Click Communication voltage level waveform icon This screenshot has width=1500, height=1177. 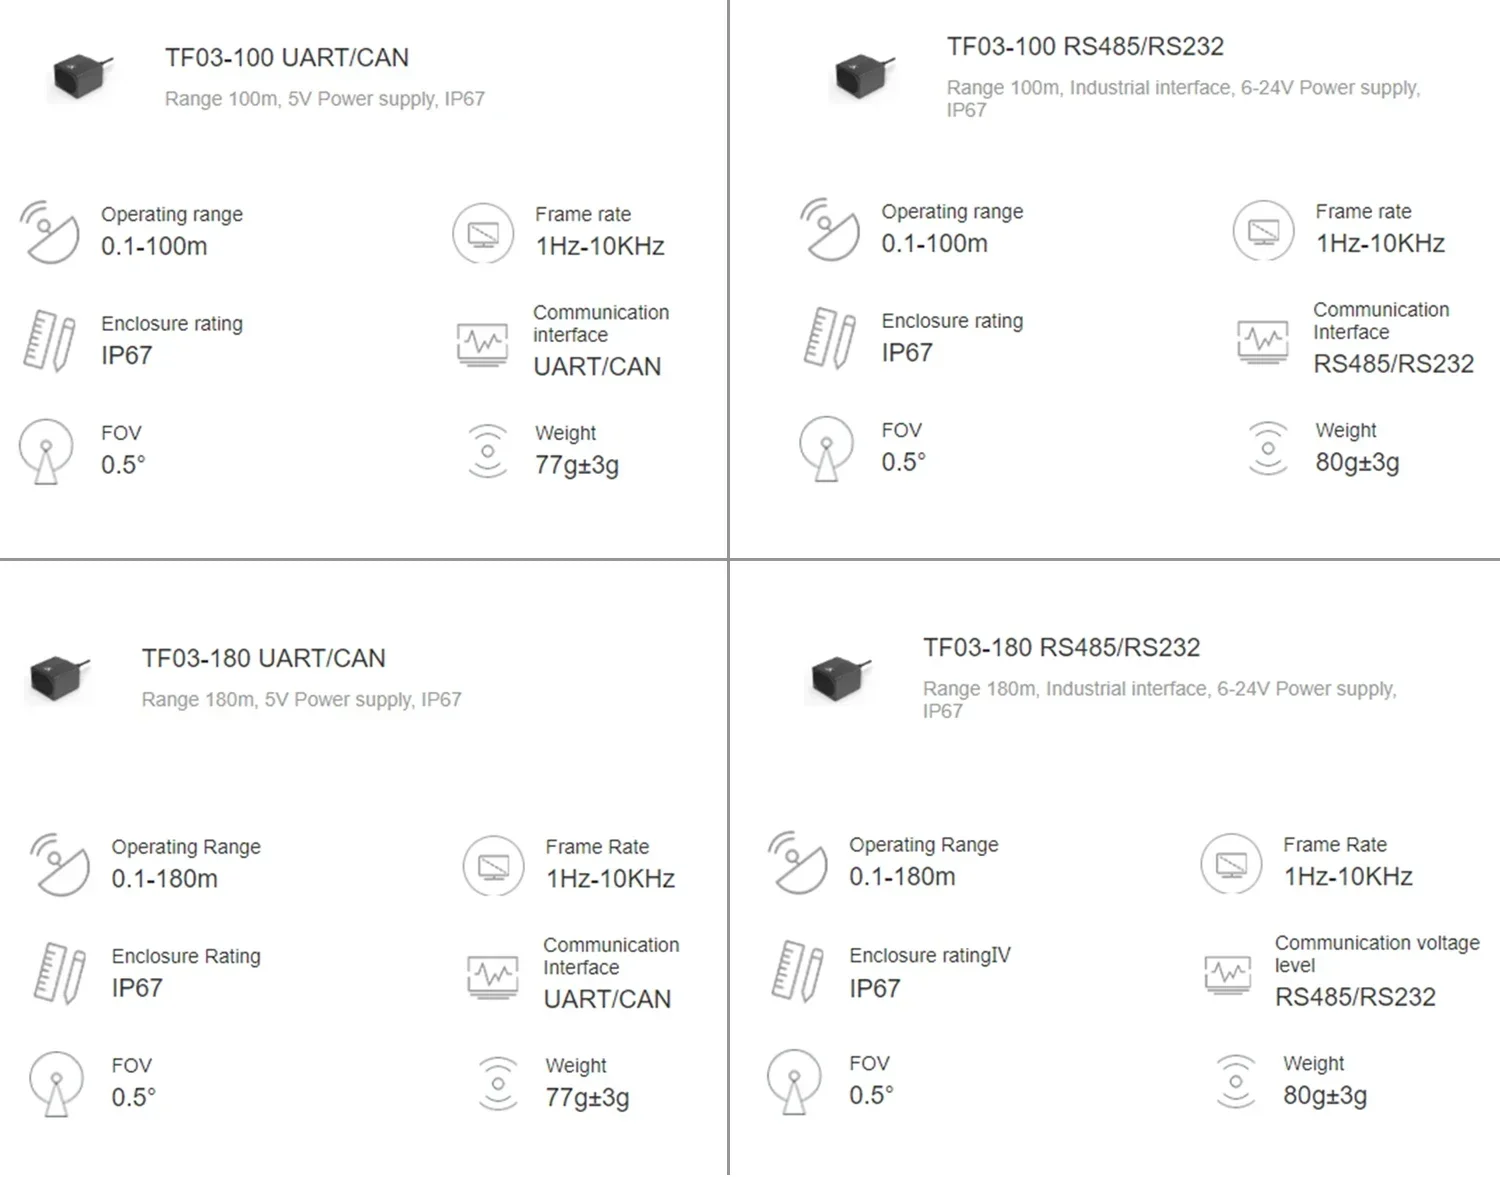pos(1229,974)
